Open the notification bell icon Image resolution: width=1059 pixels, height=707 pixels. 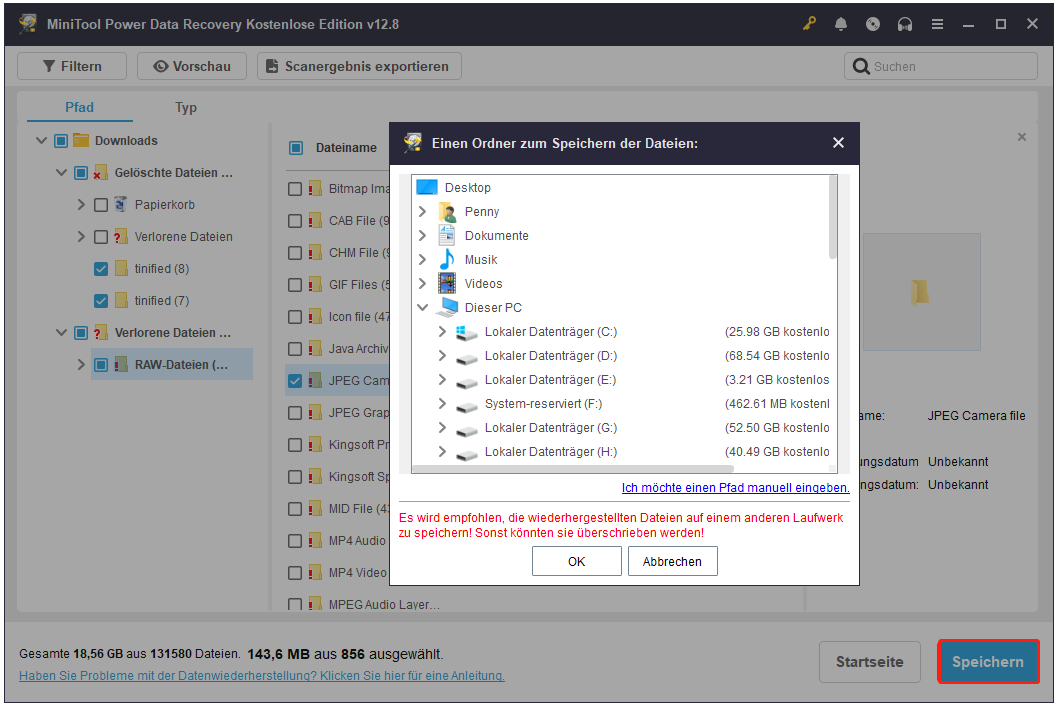[840, 24]
